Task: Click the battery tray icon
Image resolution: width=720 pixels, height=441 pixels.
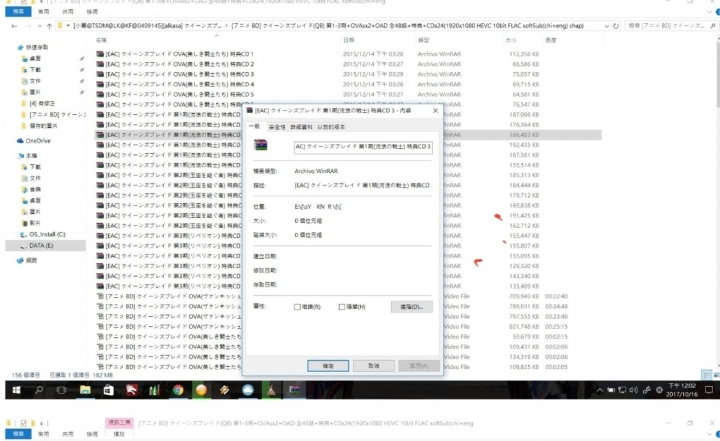Action: tap(611, 390)
